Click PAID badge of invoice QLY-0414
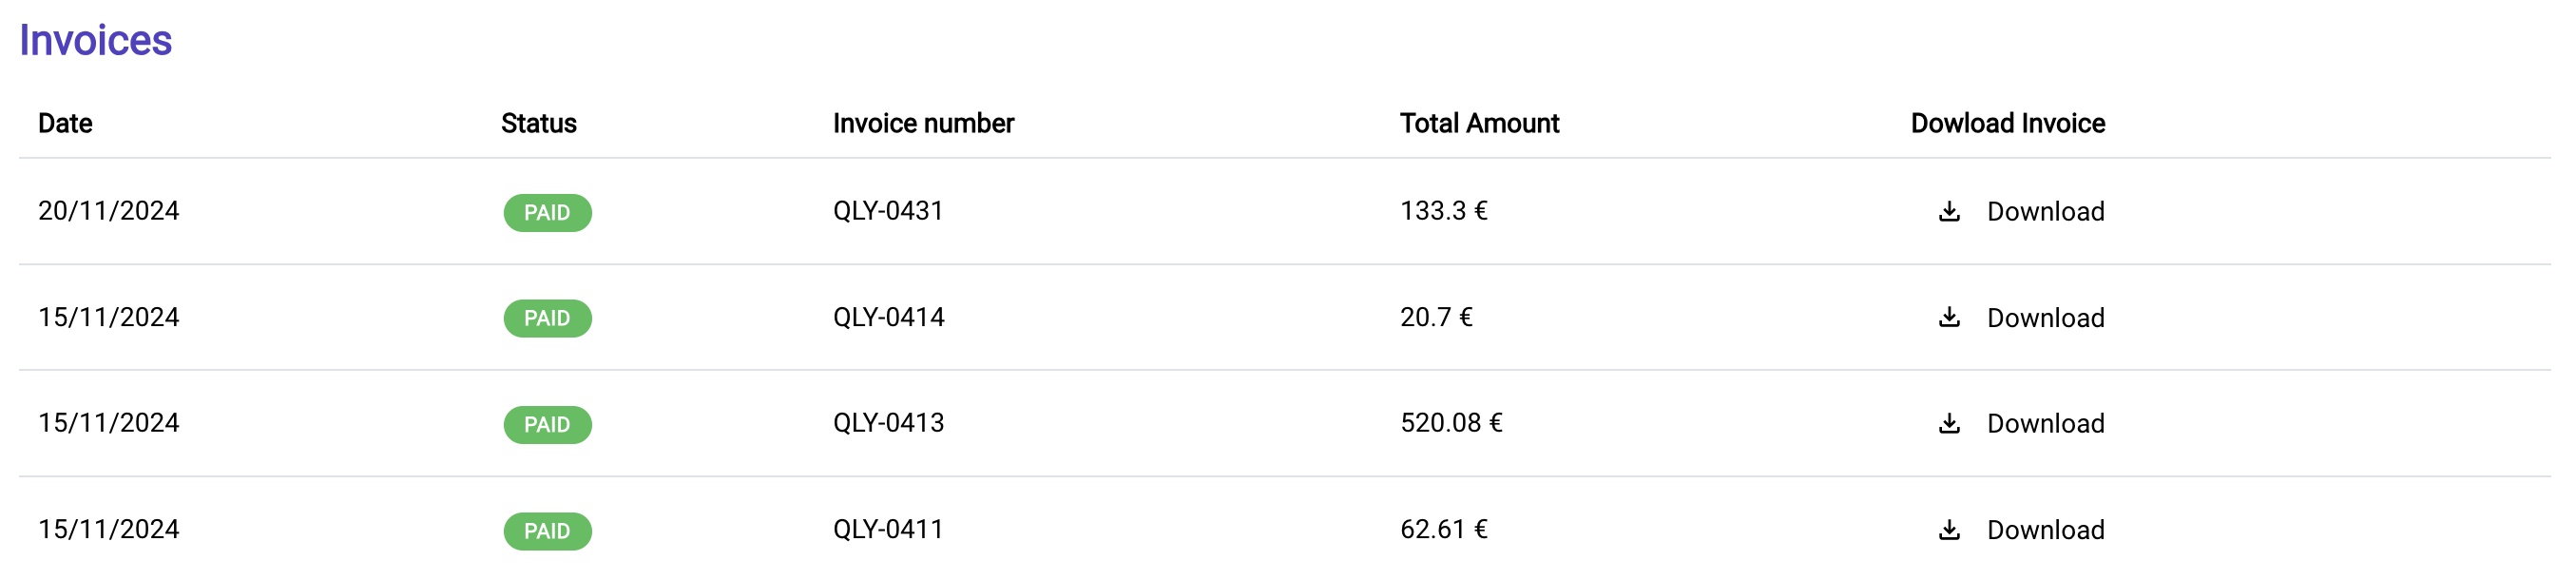The height and width of the screenshot is (580, 2576). tap(547, 319)
